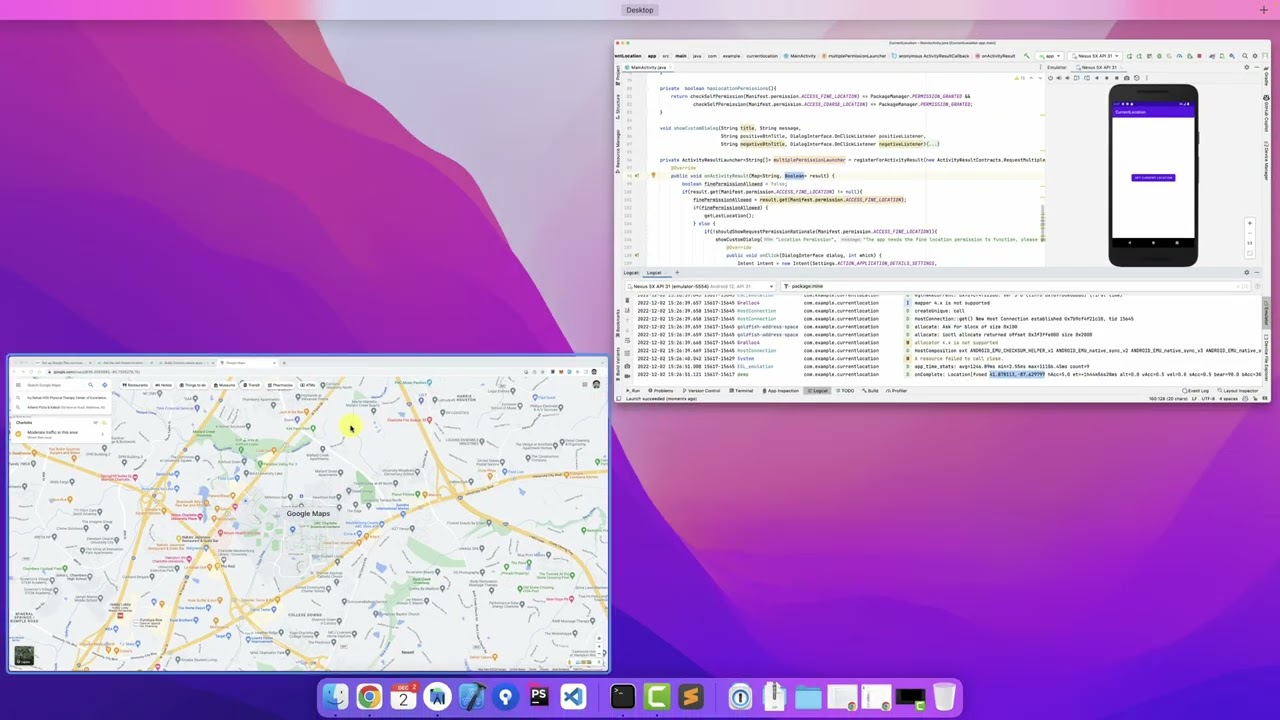Open the Logcat panel settings gear
Viewport: 1280px width, 720px height.
(1247, 272)
